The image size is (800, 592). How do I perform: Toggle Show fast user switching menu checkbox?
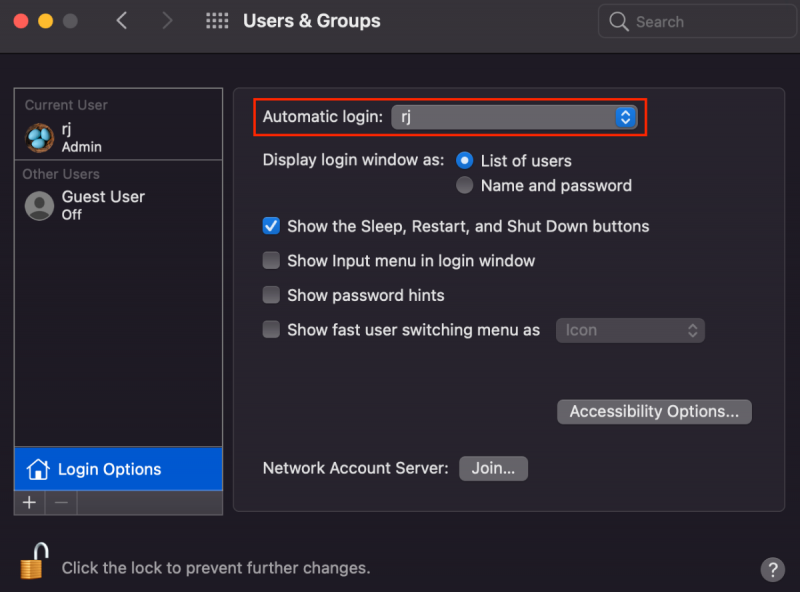click(x=271, y=330)
